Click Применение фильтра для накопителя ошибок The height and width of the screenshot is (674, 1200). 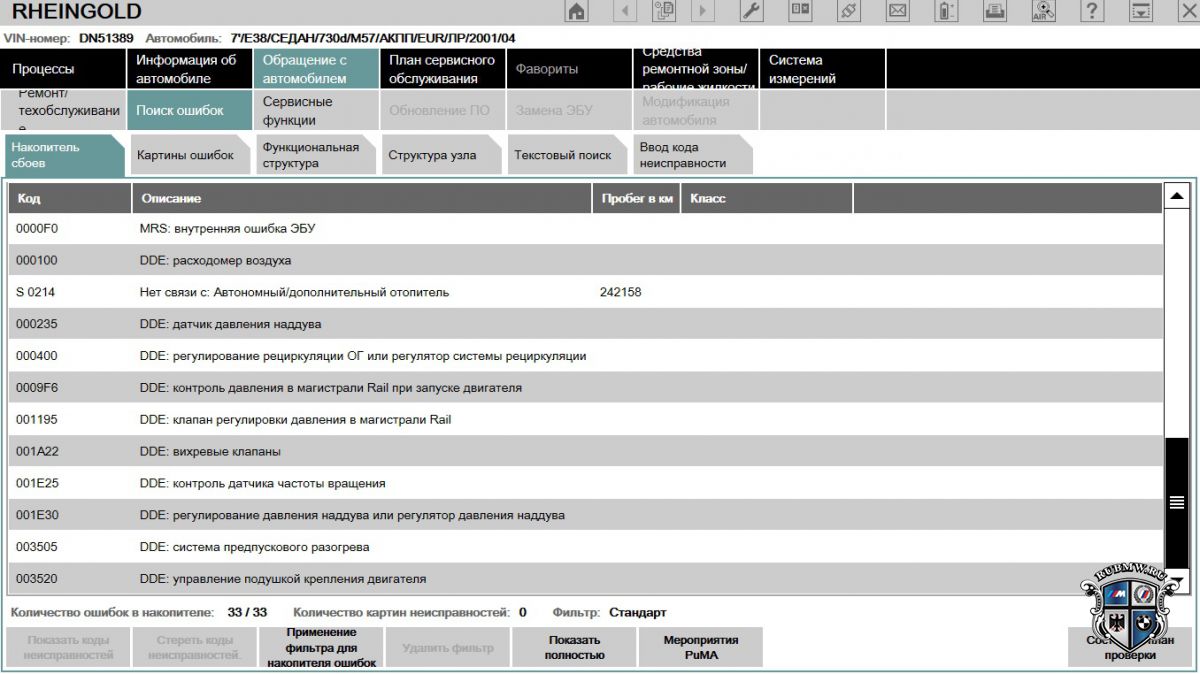coord(321,648)
